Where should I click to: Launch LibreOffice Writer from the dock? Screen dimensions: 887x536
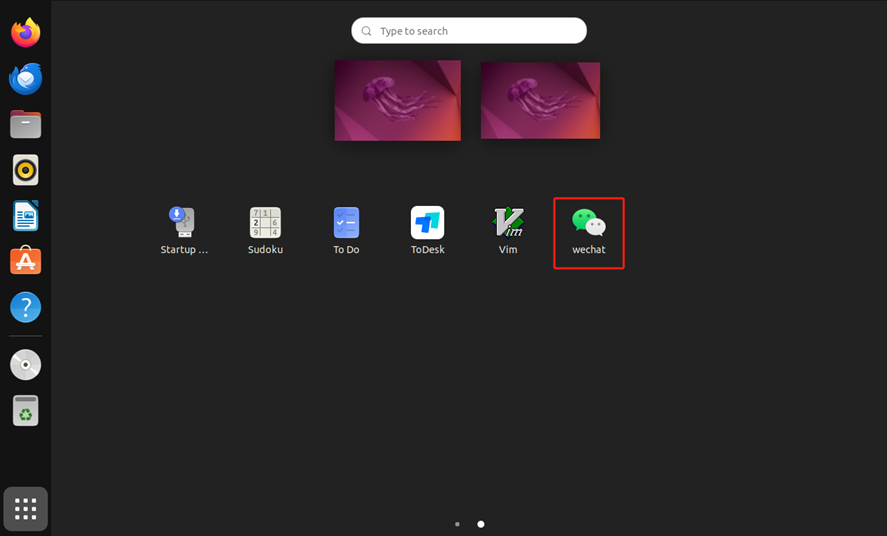point(25,215)
